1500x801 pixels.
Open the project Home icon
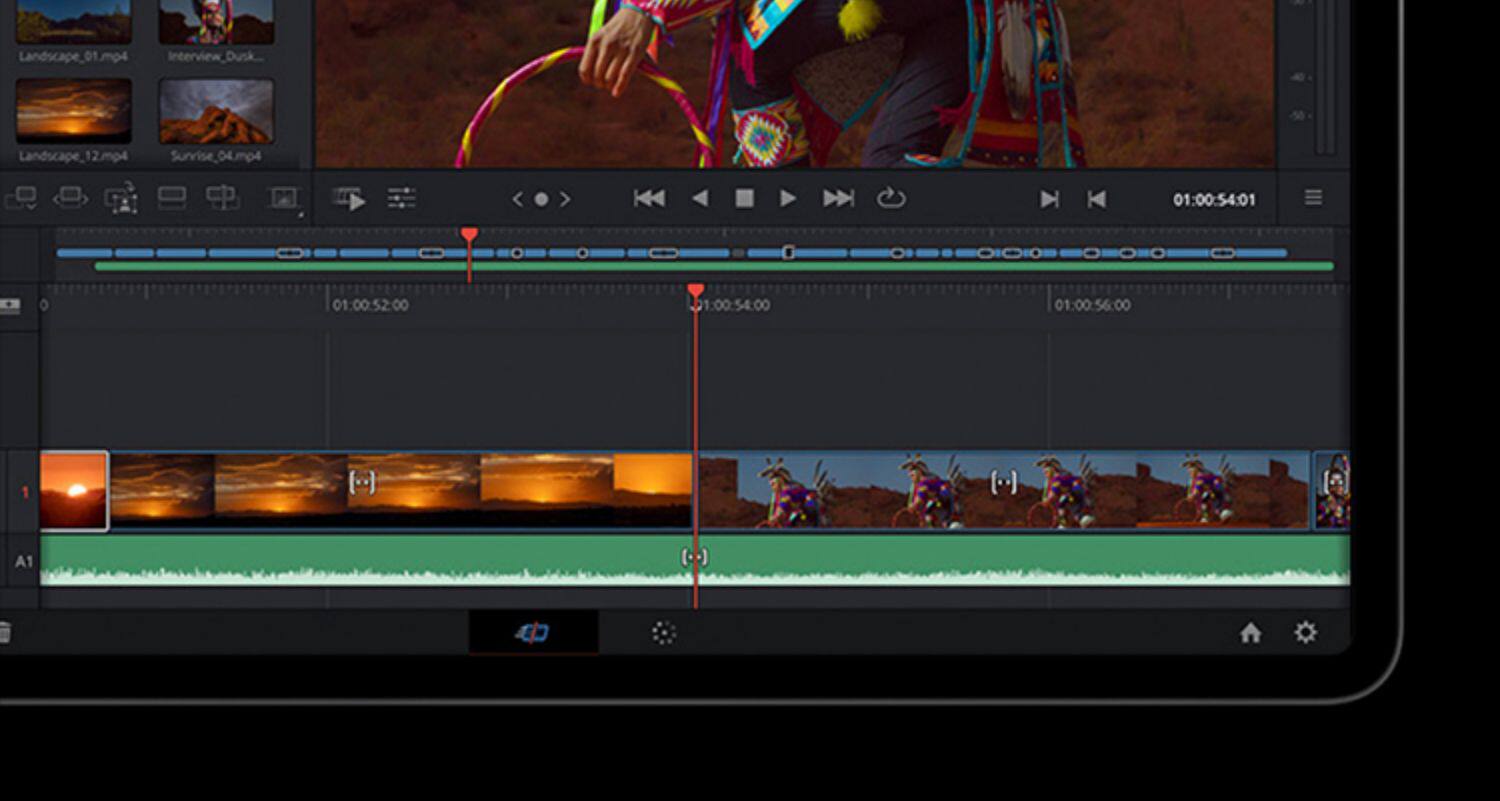[x=1250, y=632]
